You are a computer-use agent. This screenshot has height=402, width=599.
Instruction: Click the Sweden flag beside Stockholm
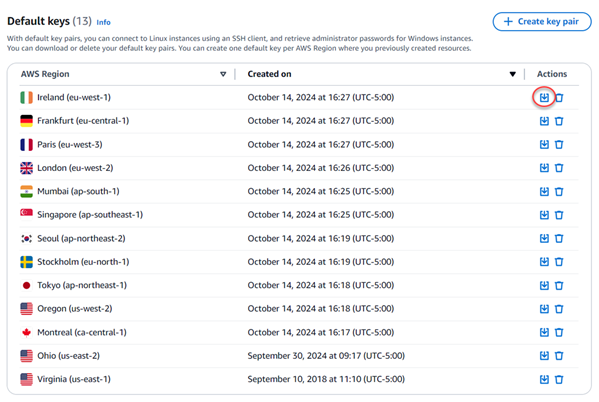[x=26, y=262]
